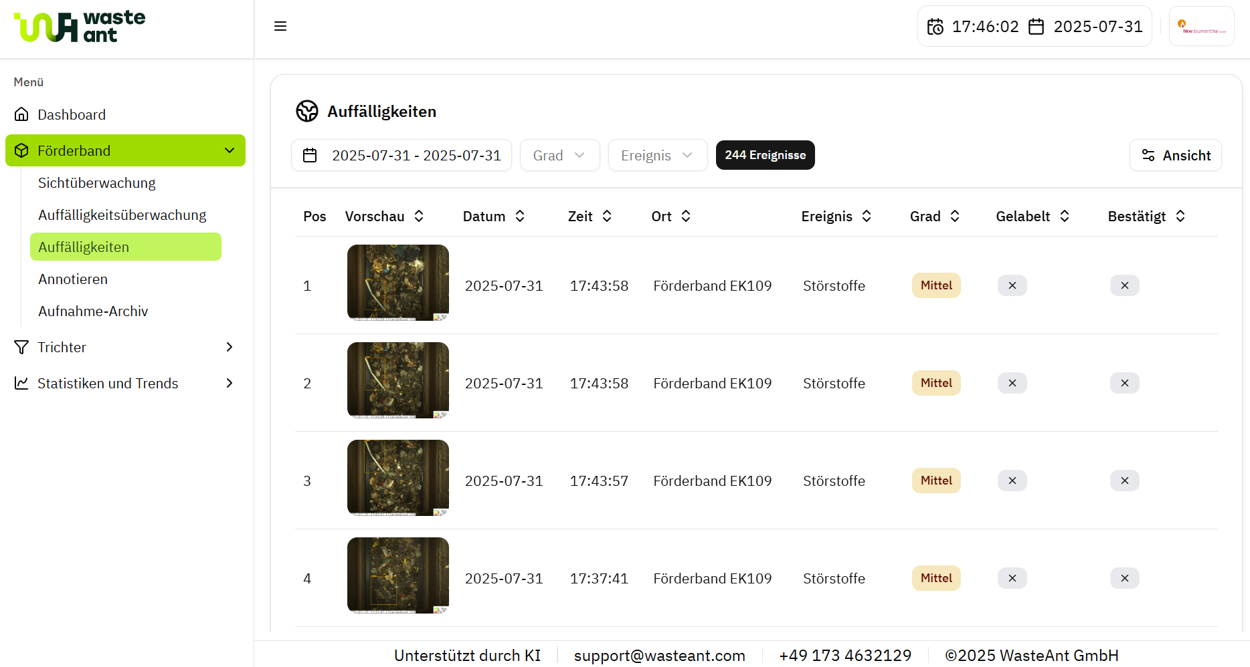This screenshot has width=1250, height=667.
Task: Select Aufnahme-Archiv menu item
Action: [93, 311]
